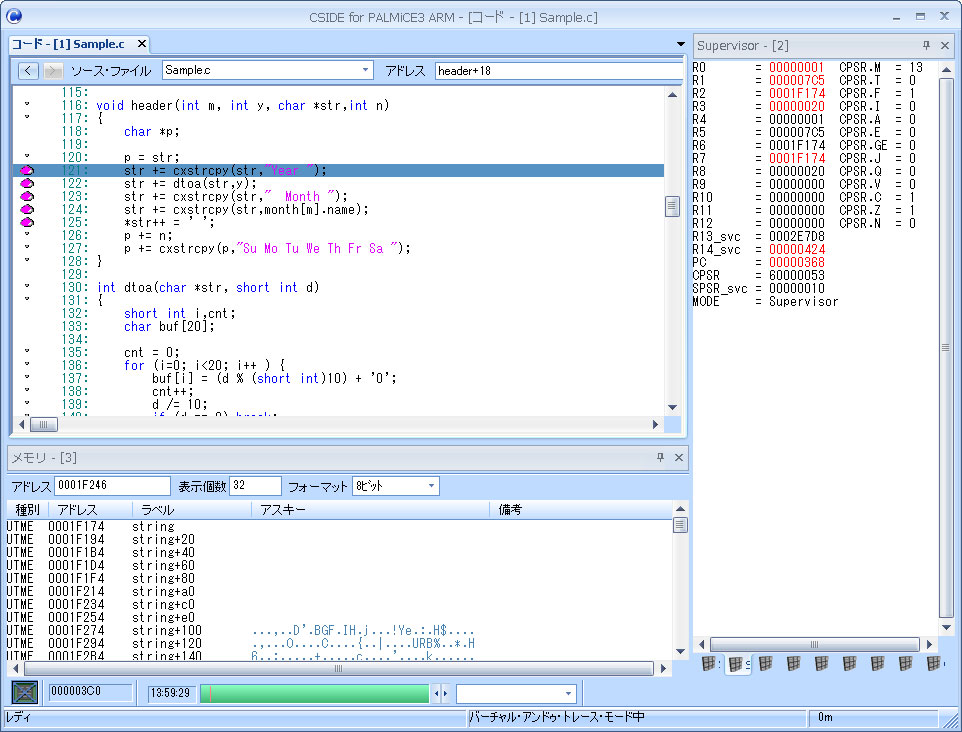Viewport: 962px width, 732px height.
Task: Toggle breakpoint on line 121
Action: [x=27, y=171]
